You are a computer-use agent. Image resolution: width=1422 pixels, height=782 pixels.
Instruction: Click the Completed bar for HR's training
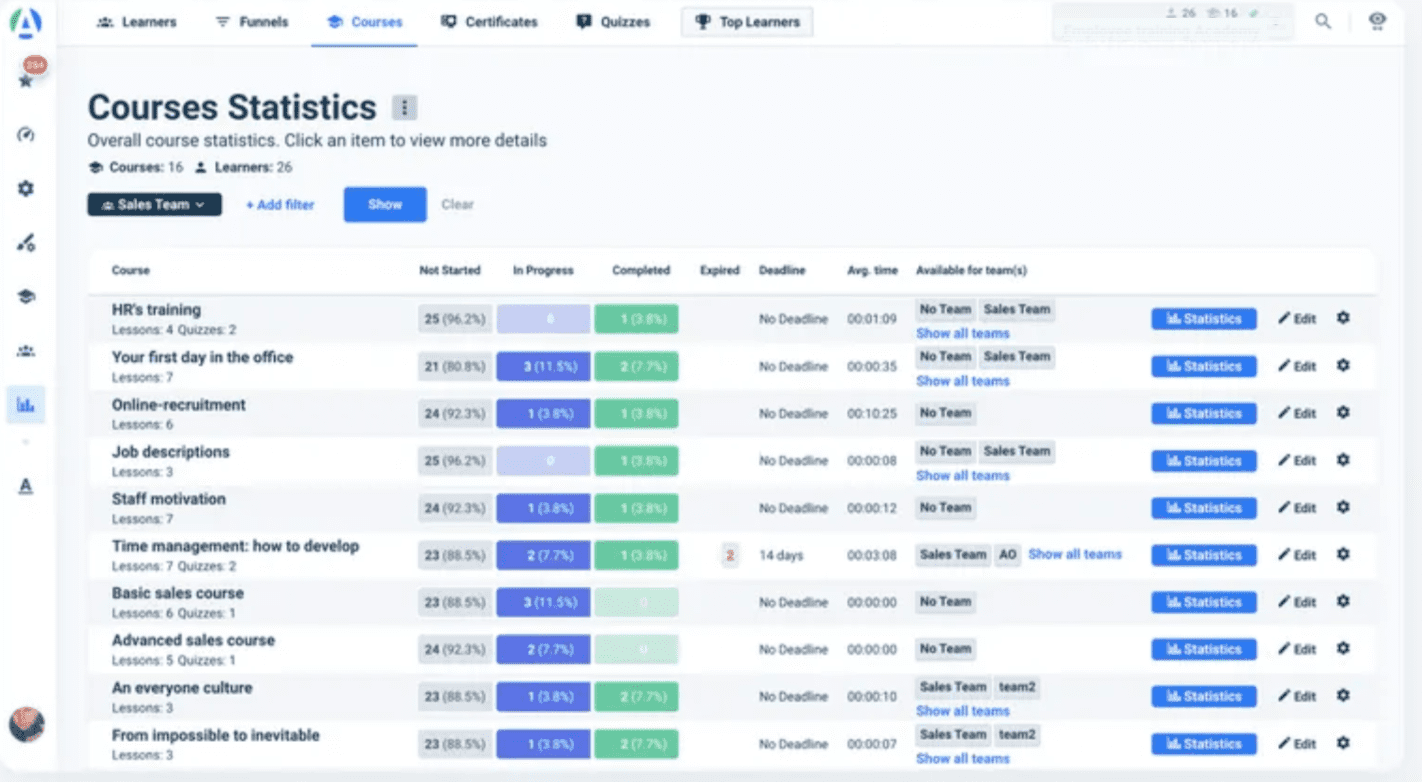[x=636, y=319]
